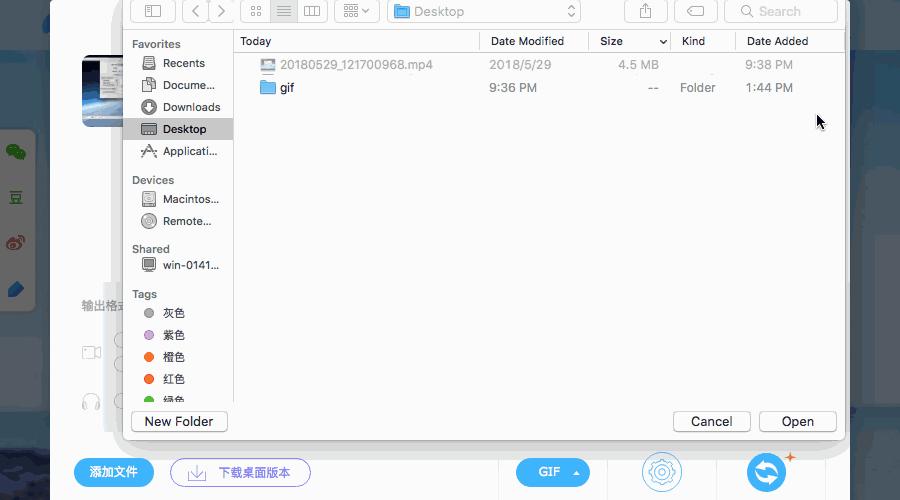Select Recents in the sidebar
Viewport: 900px width, 500px height.
[184, 63]
